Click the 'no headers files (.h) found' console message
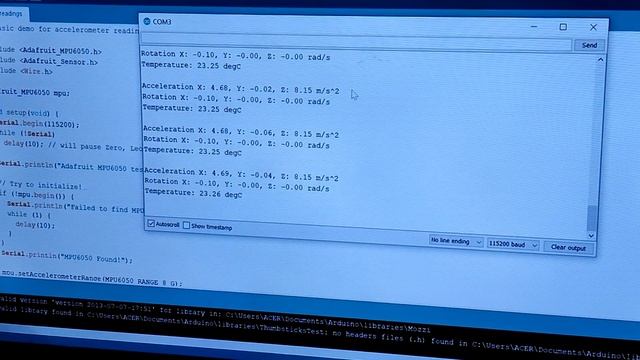Image resolution: width=640 pixels, height=360 pixels. coord(399,337)
